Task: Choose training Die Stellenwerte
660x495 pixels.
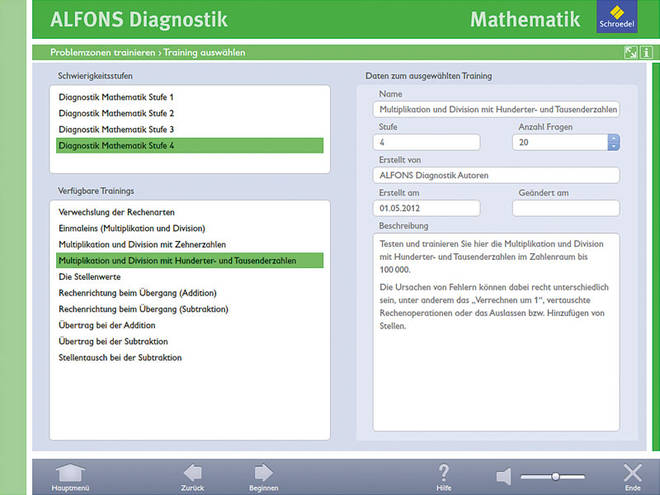Action: point(190,277)
